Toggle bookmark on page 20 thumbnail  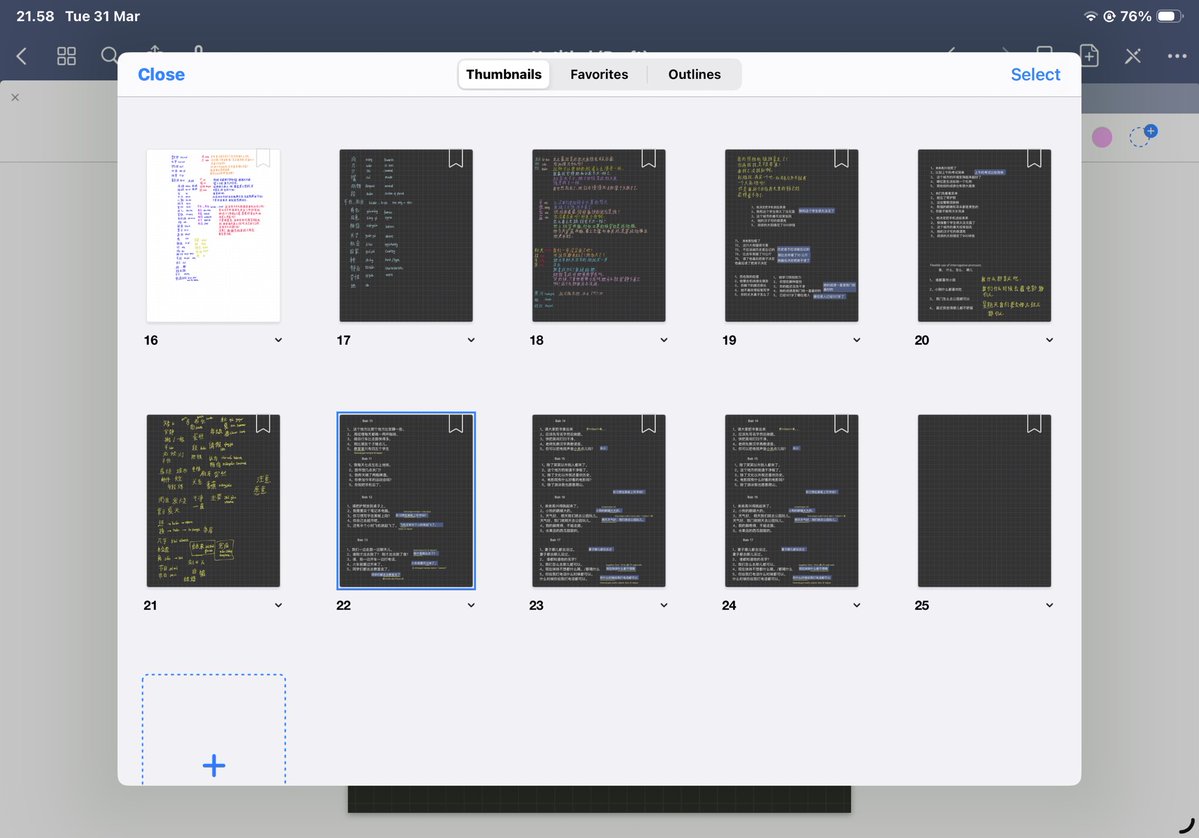1034,158
